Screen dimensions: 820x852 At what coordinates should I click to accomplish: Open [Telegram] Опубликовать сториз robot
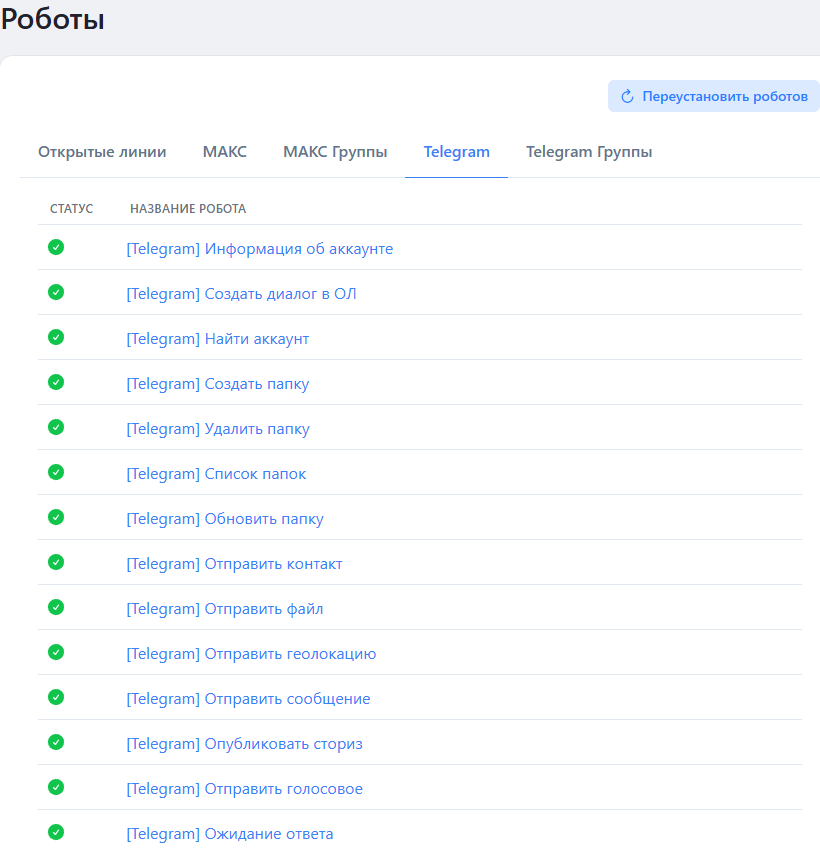[245, 744]
